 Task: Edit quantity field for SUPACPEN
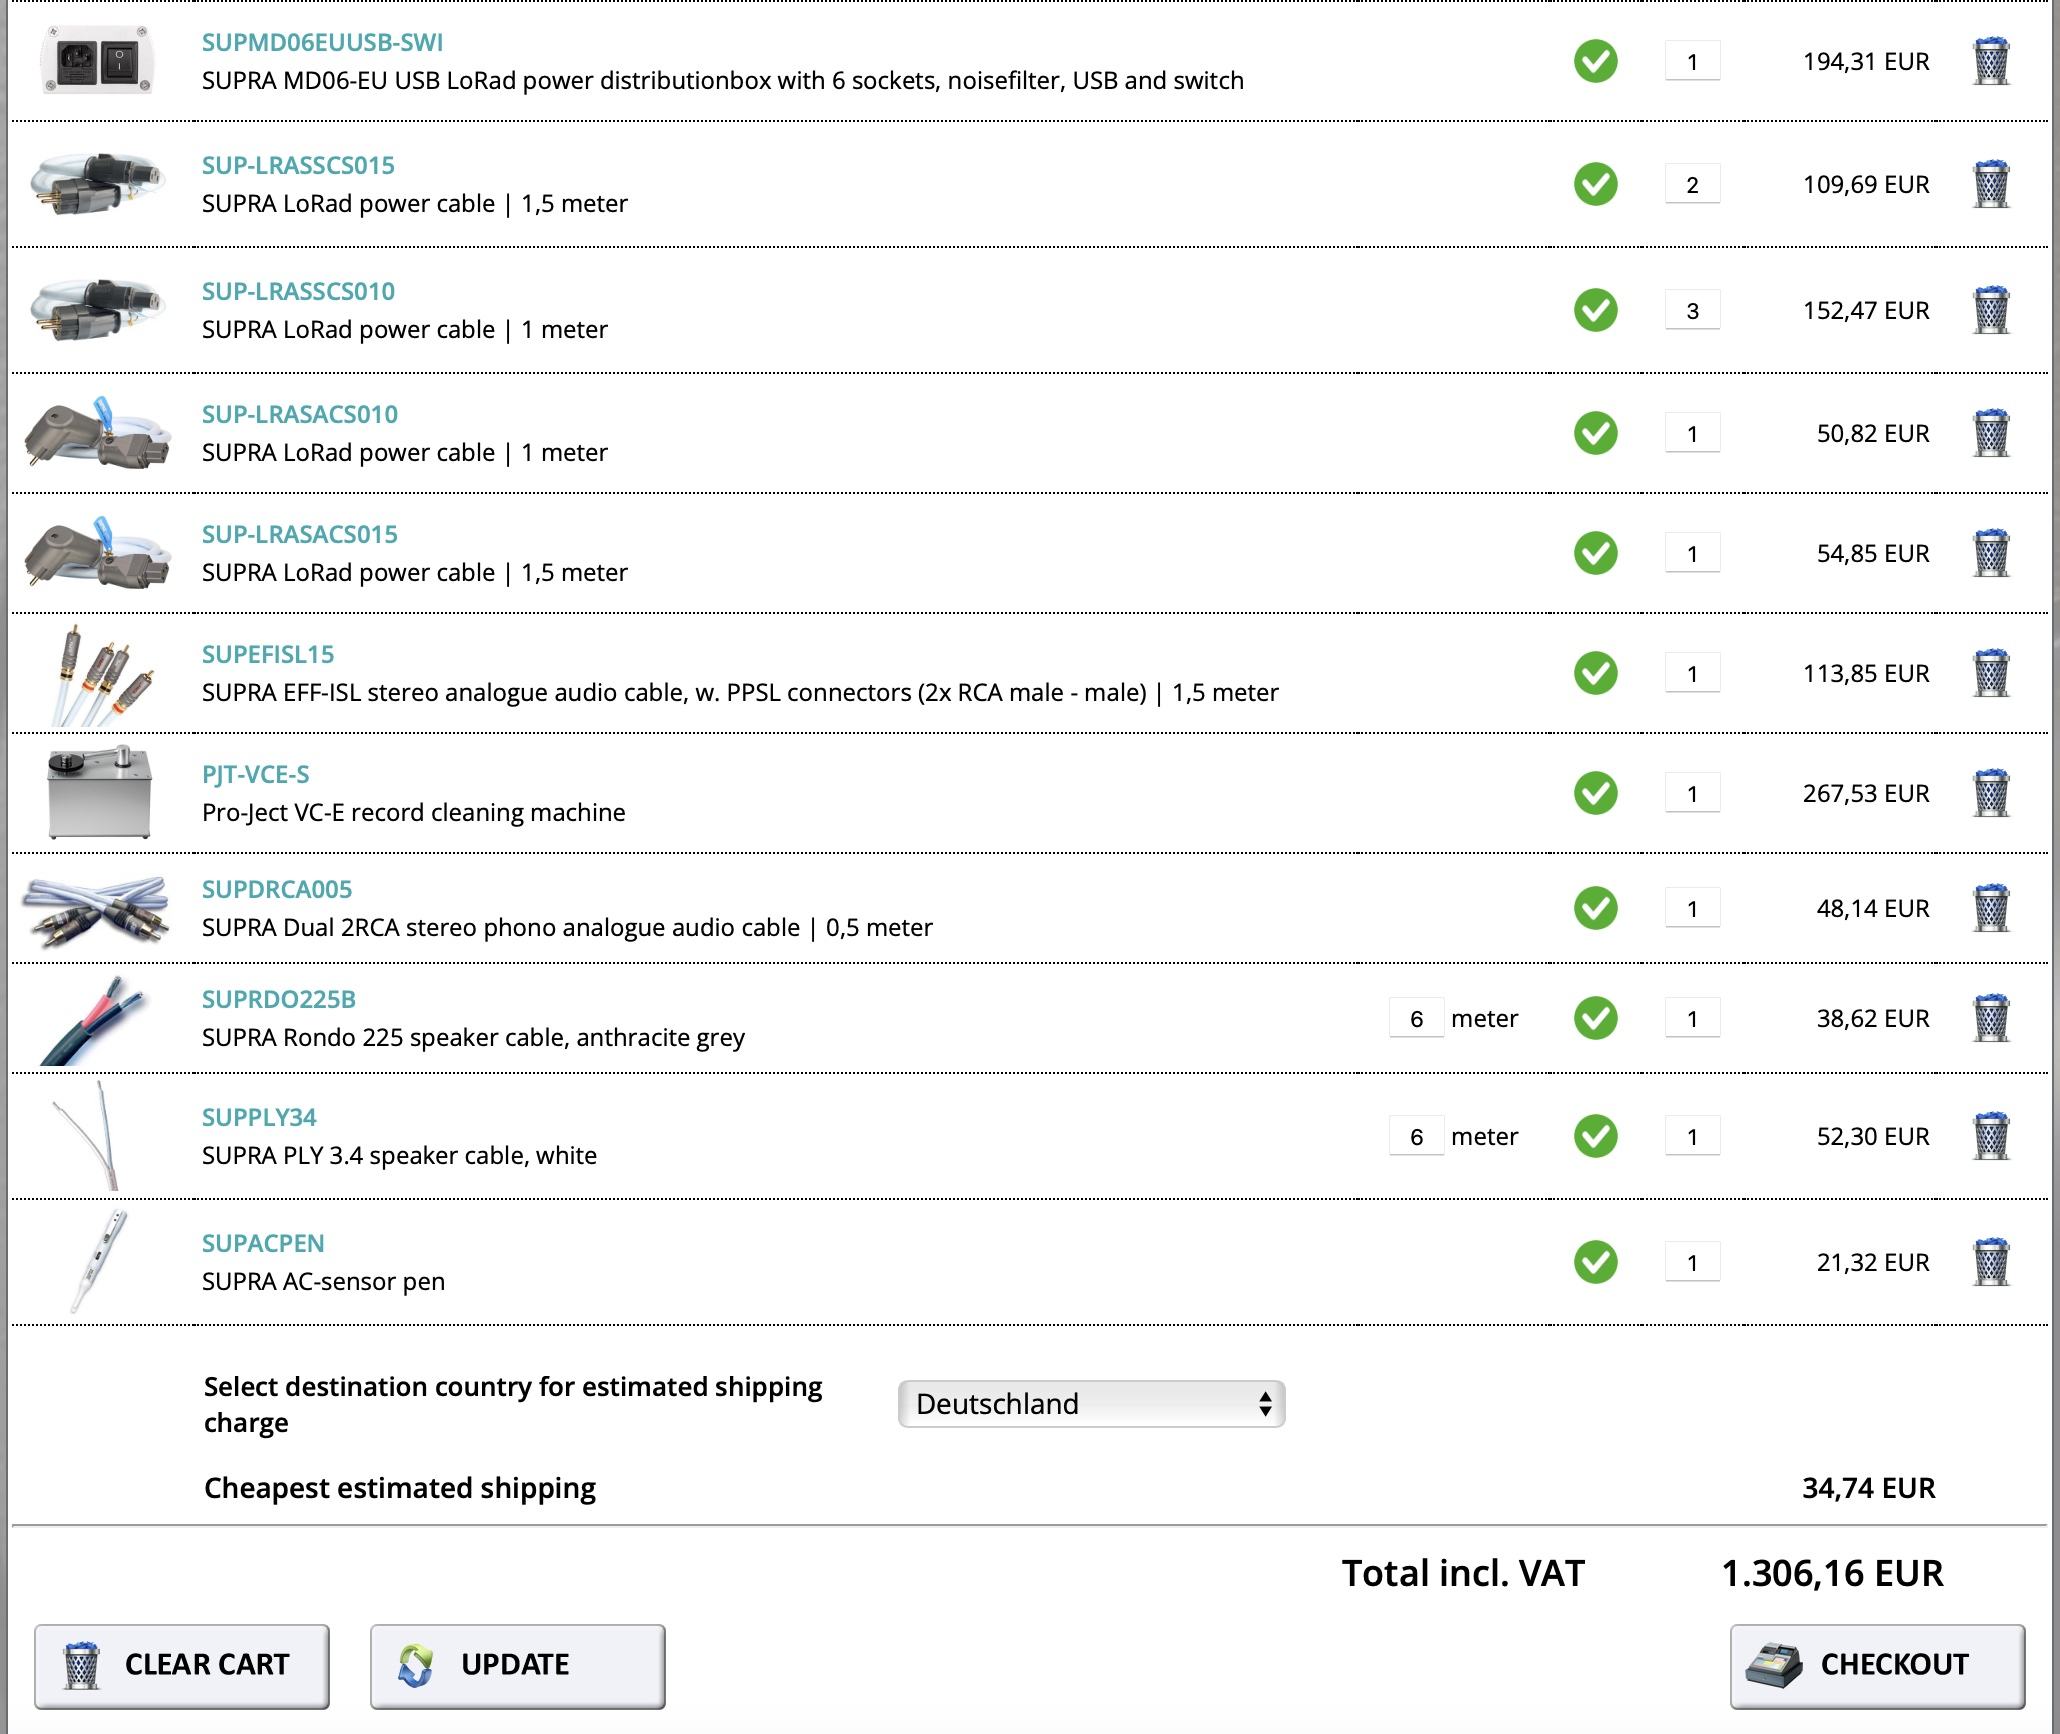(1692, 1262)
